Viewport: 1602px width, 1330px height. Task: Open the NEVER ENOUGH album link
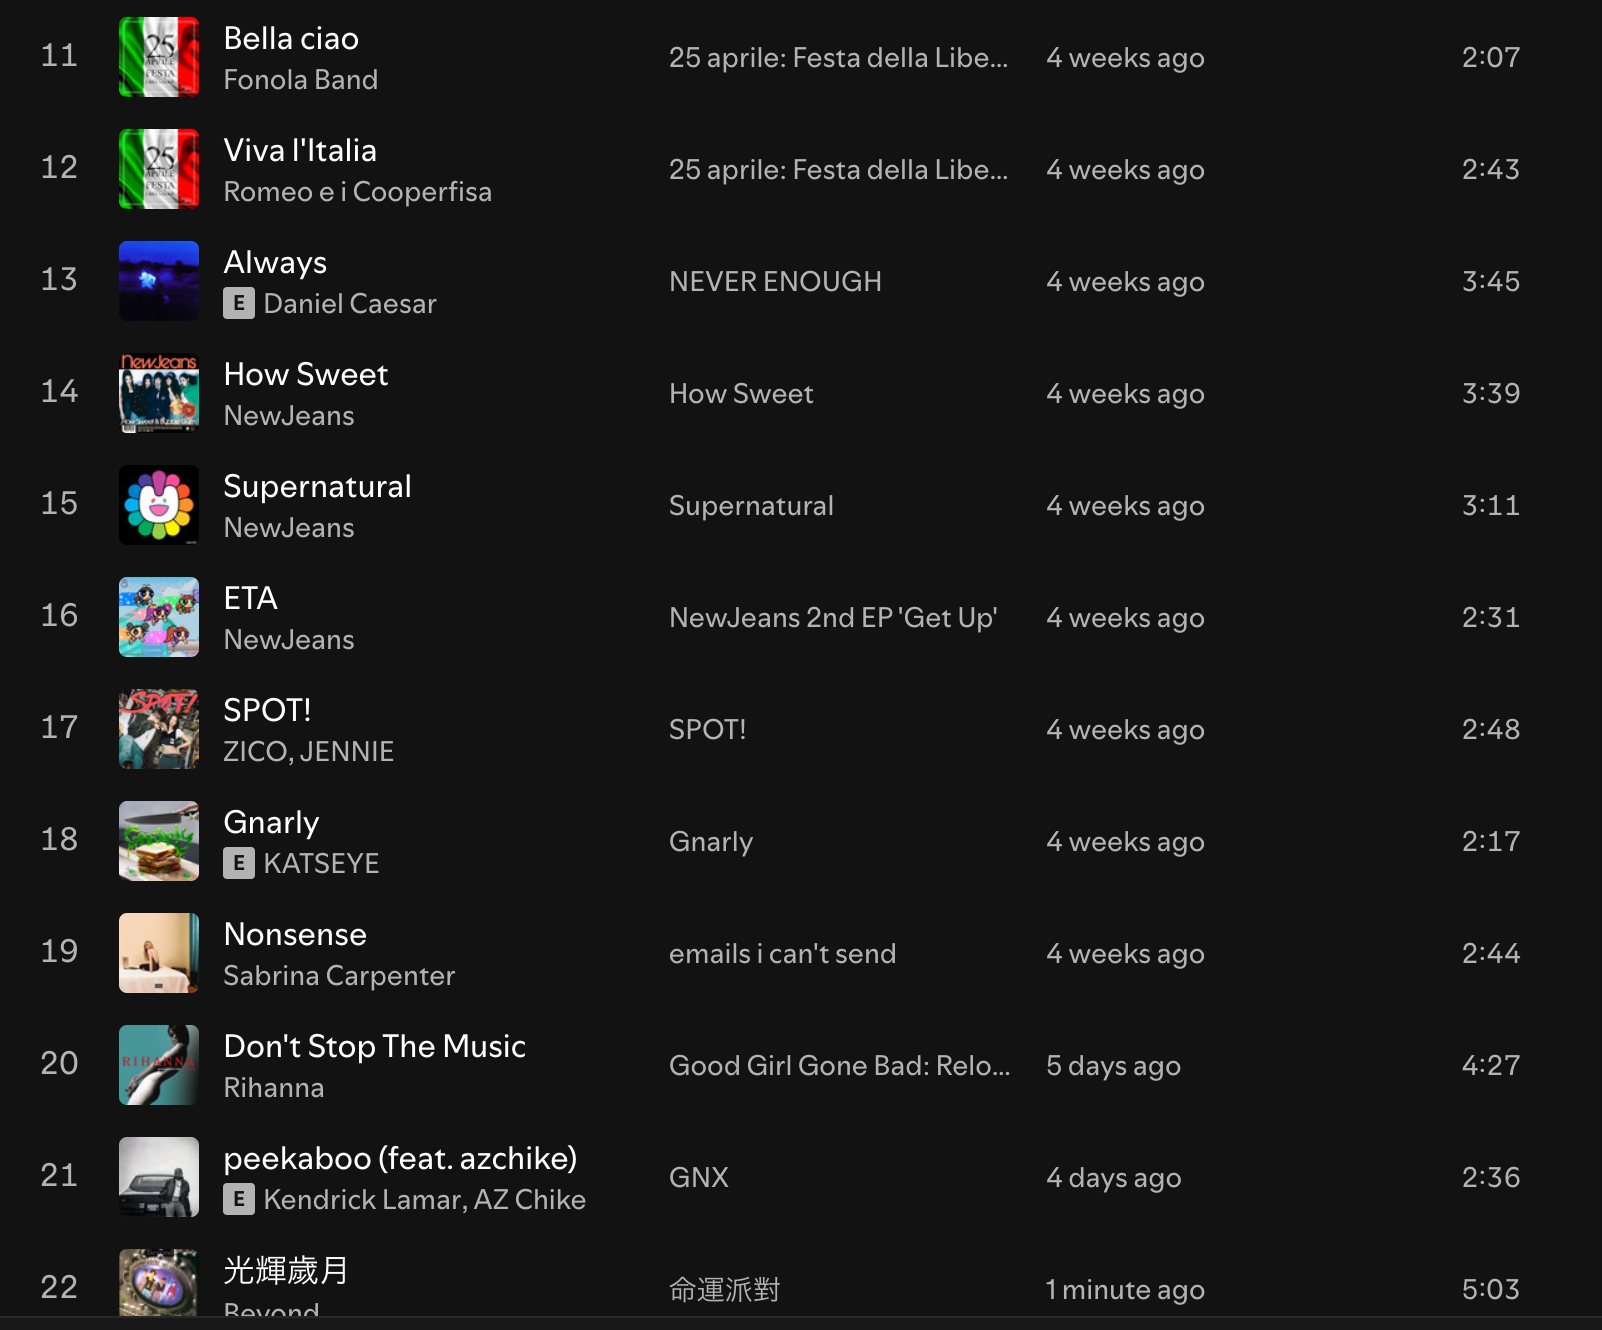tap(775, 282)
